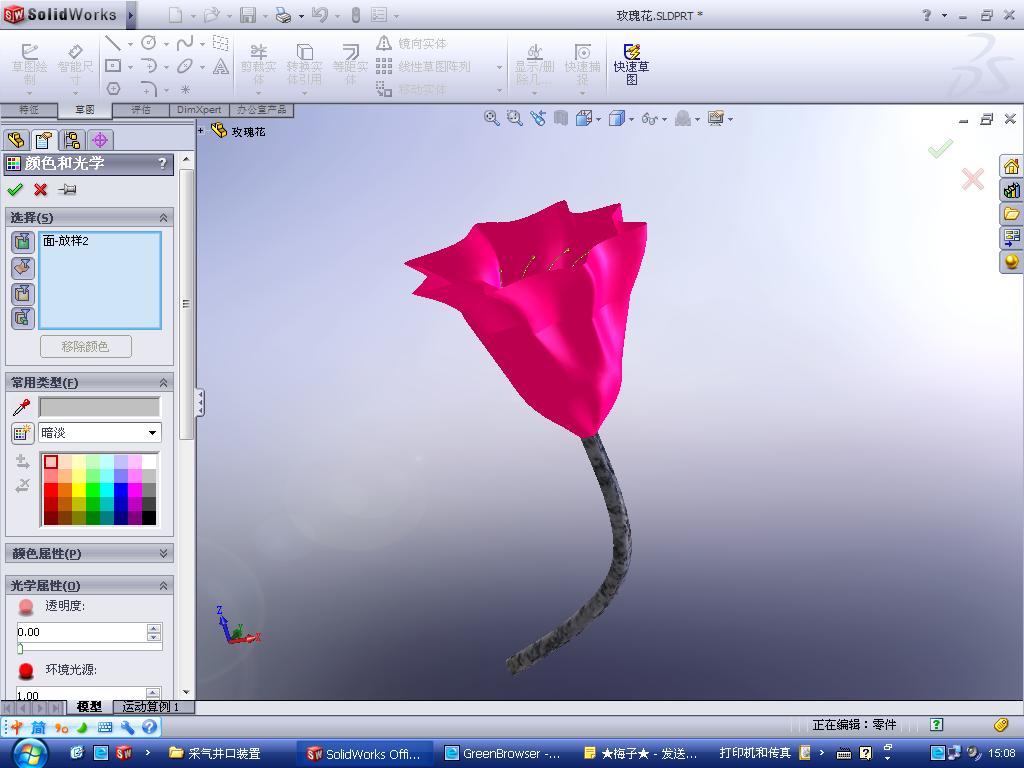The width and height of the screenshot is (1024, 768).
Task: Open the define custom color icon
Action: 22,432
